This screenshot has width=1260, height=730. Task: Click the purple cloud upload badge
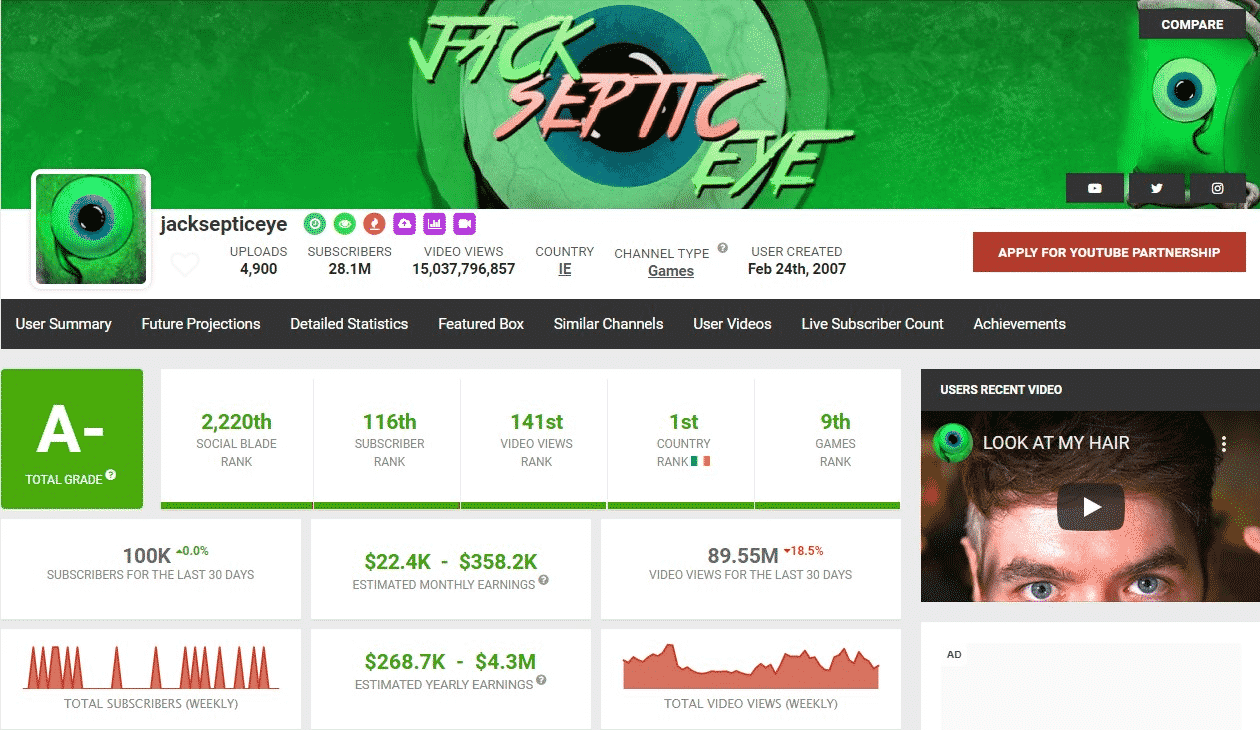coord(404,223)
